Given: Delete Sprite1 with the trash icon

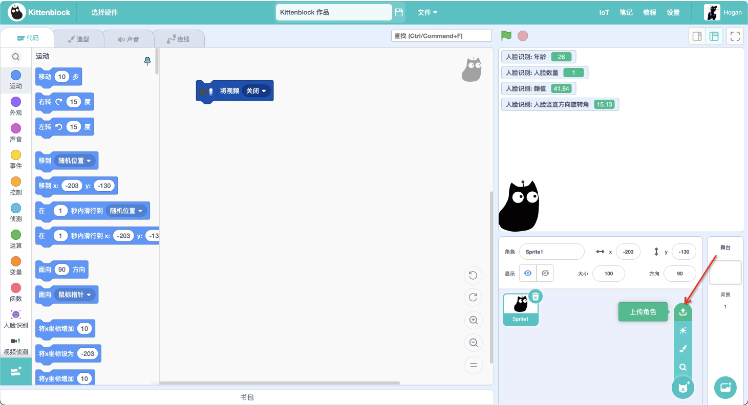Looking at the screenshot, I should click(x=535, y=296).
